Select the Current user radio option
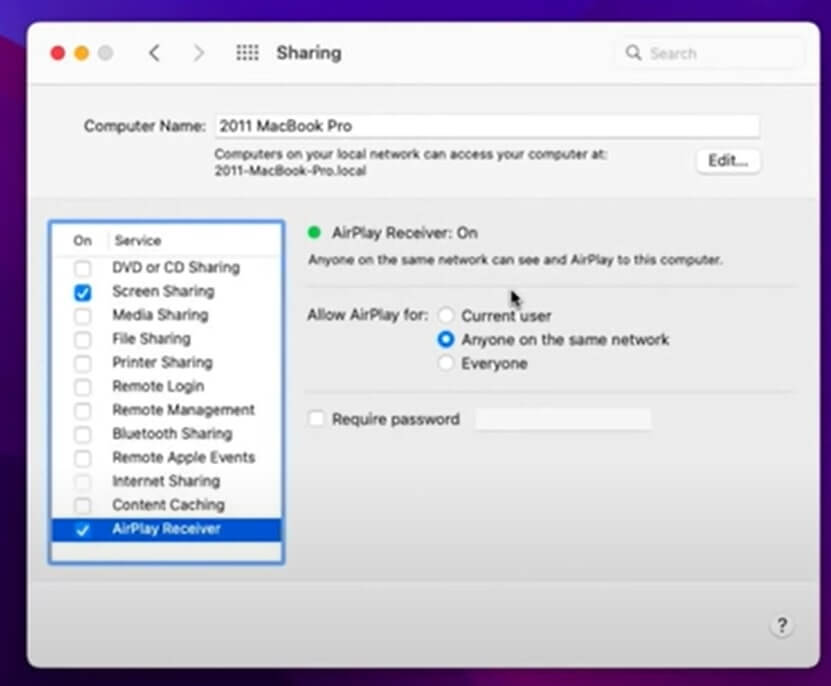831x686 pixels. tap(446, 316)
